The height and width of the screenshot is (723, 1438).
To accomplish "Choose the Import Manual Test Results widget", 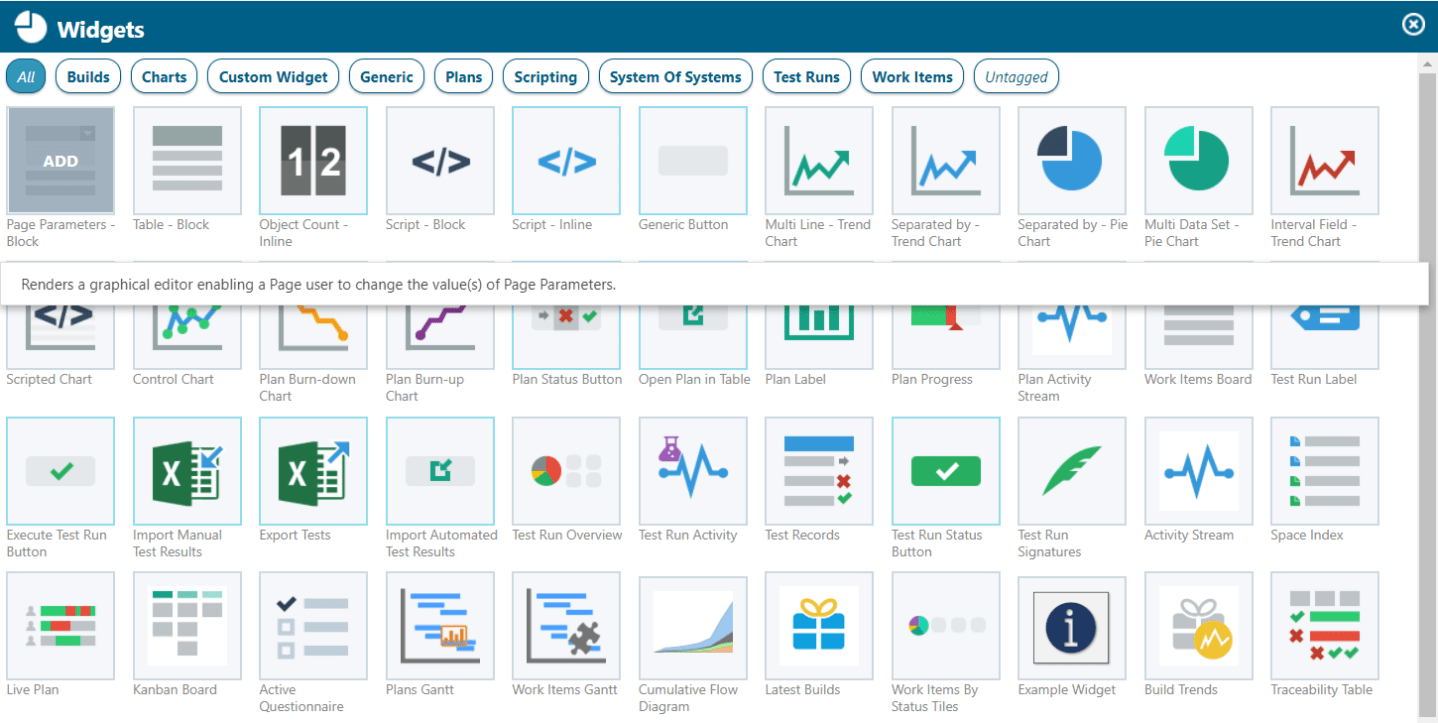I will (x=186, y=470).
